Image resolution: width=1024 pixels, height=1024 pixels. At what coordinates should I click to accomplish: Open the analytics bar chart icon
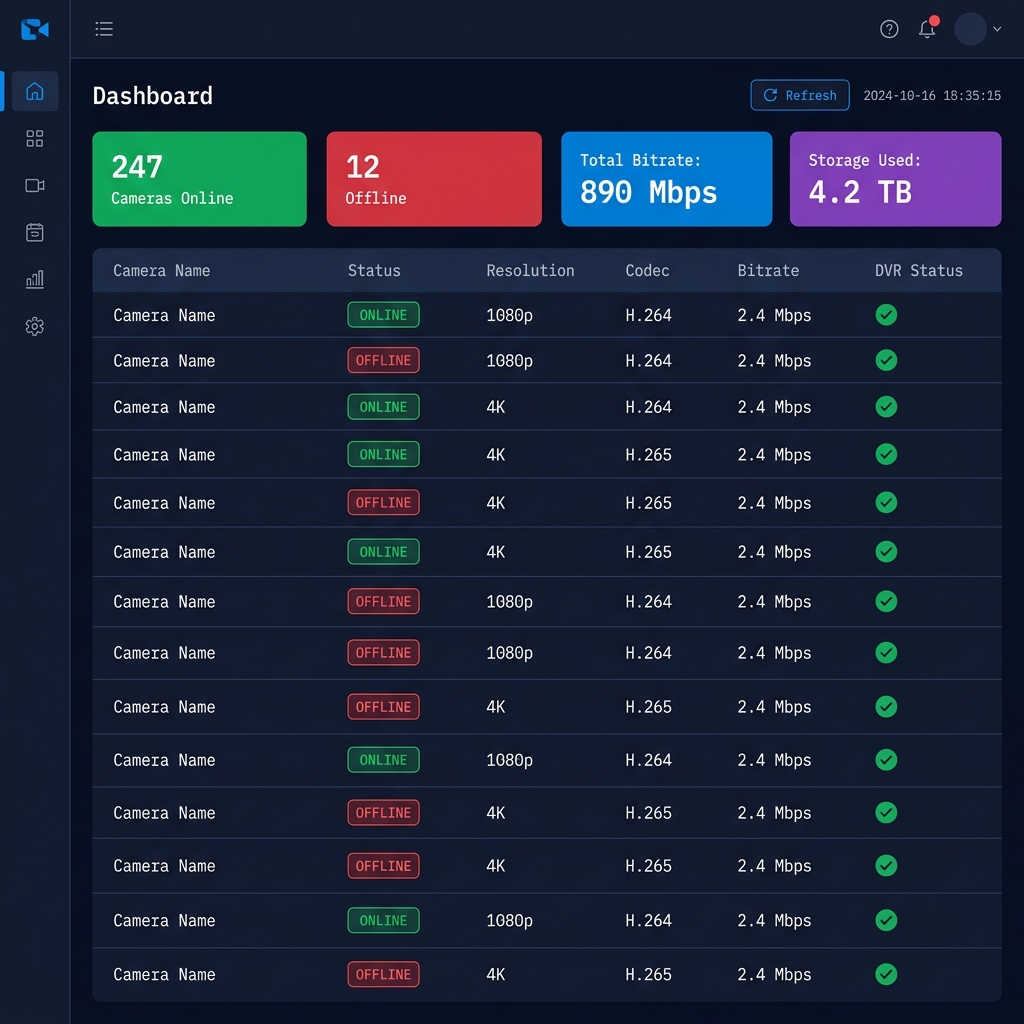click(x=35, y=280)
